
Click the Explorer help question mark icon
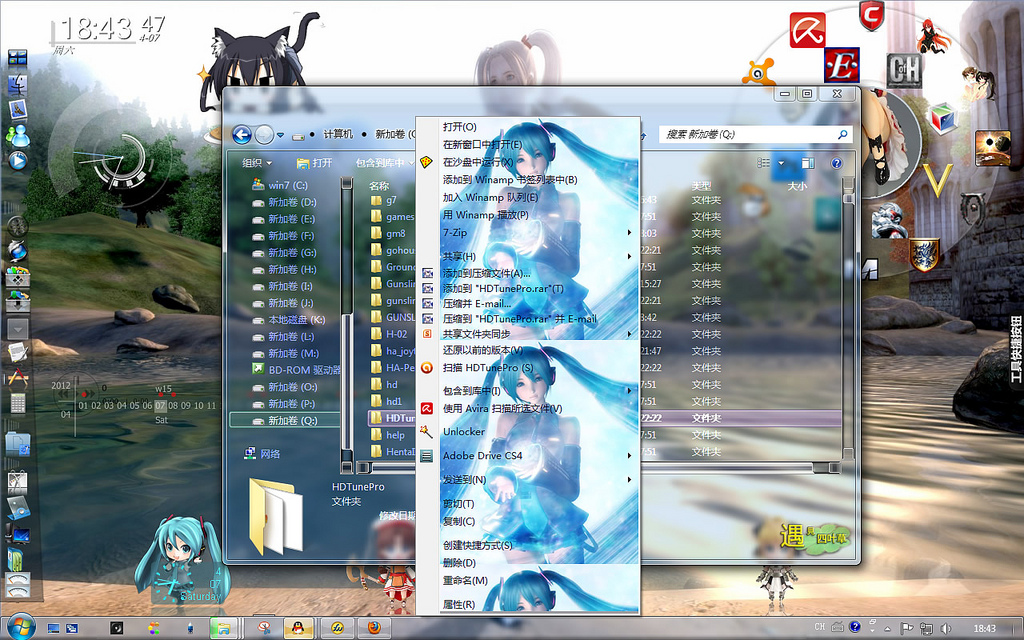[836, 163]
